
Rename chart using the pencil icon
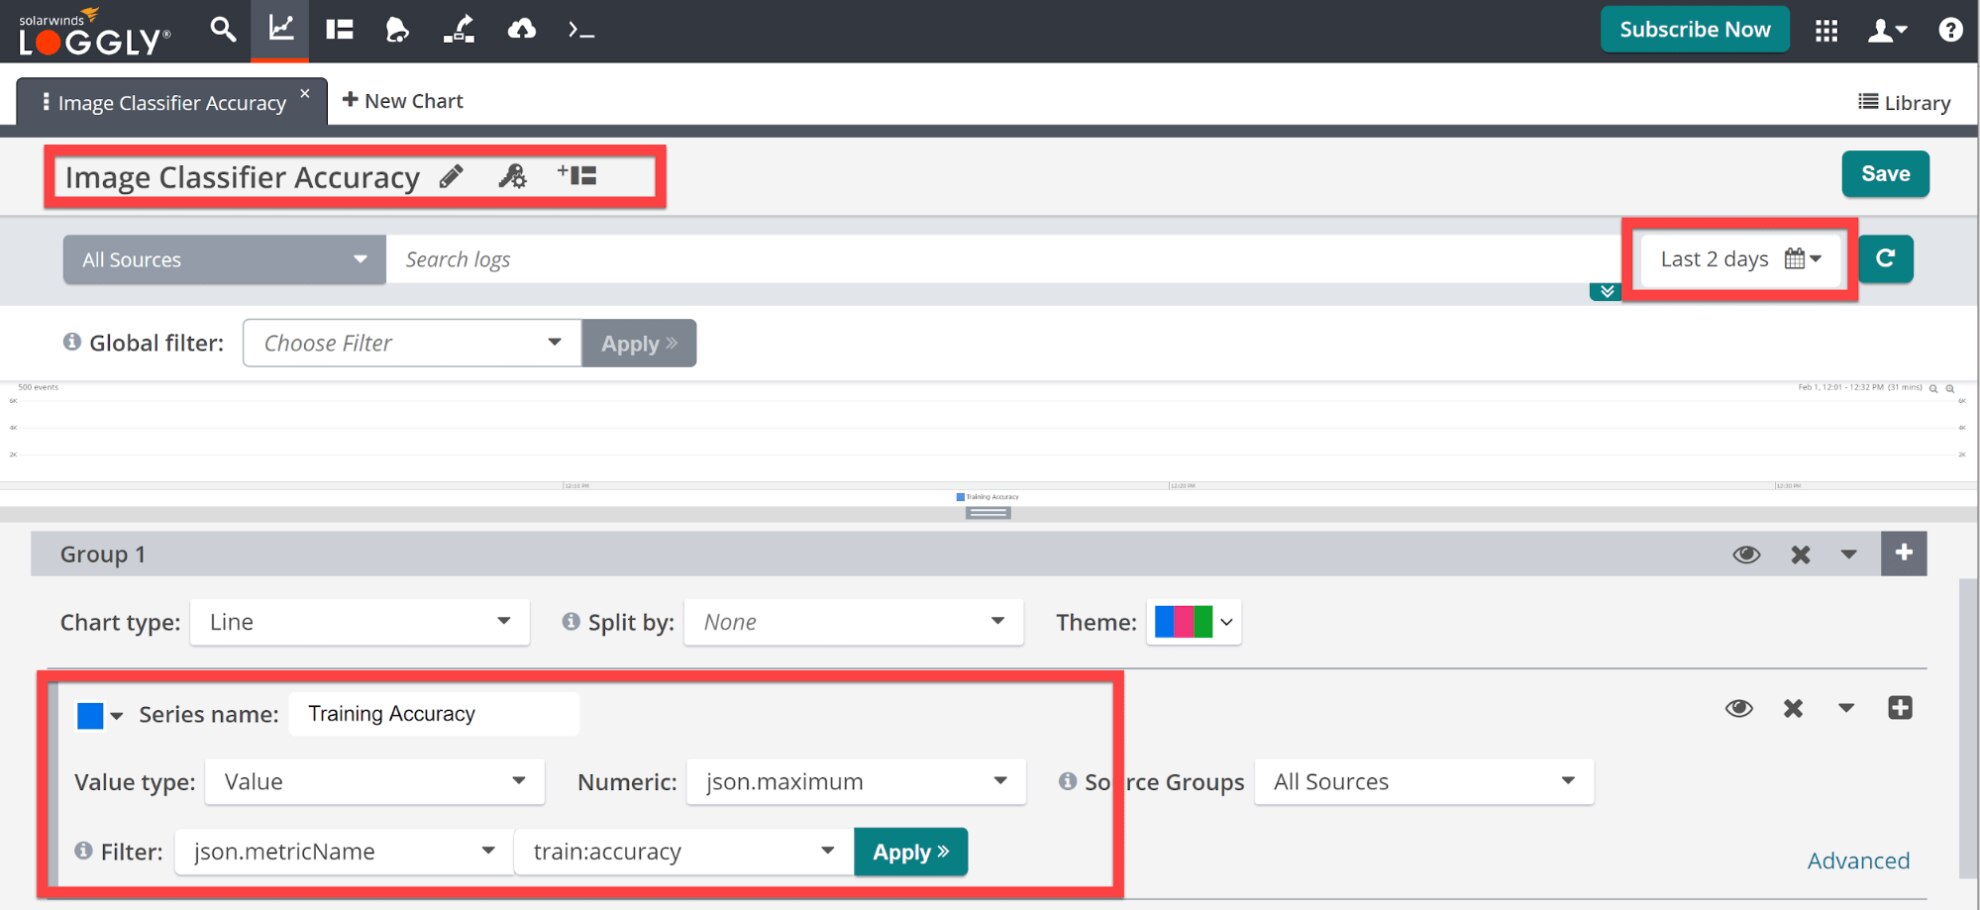452,175
